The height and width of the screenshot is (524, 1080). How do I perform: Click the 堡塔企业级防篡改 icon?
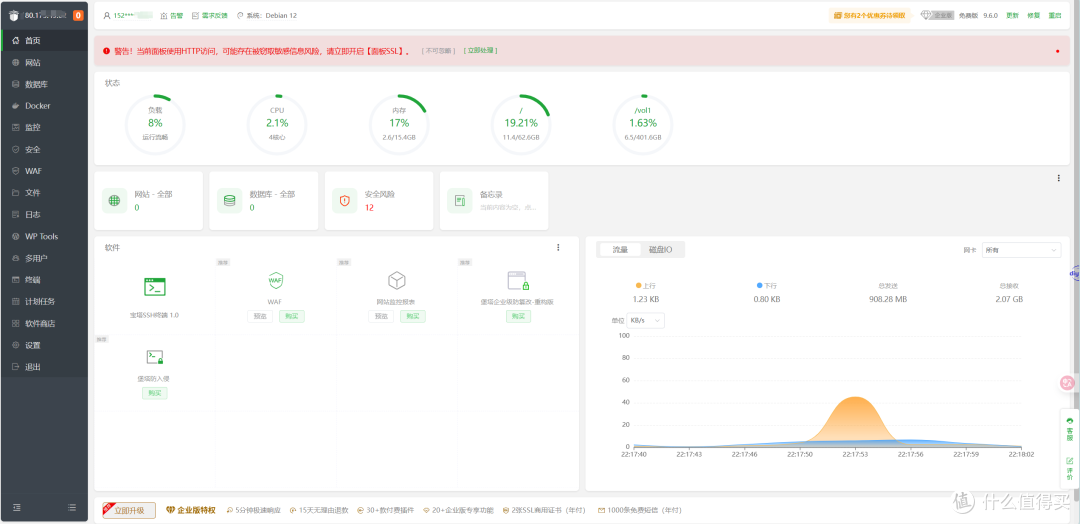[517, 280]
